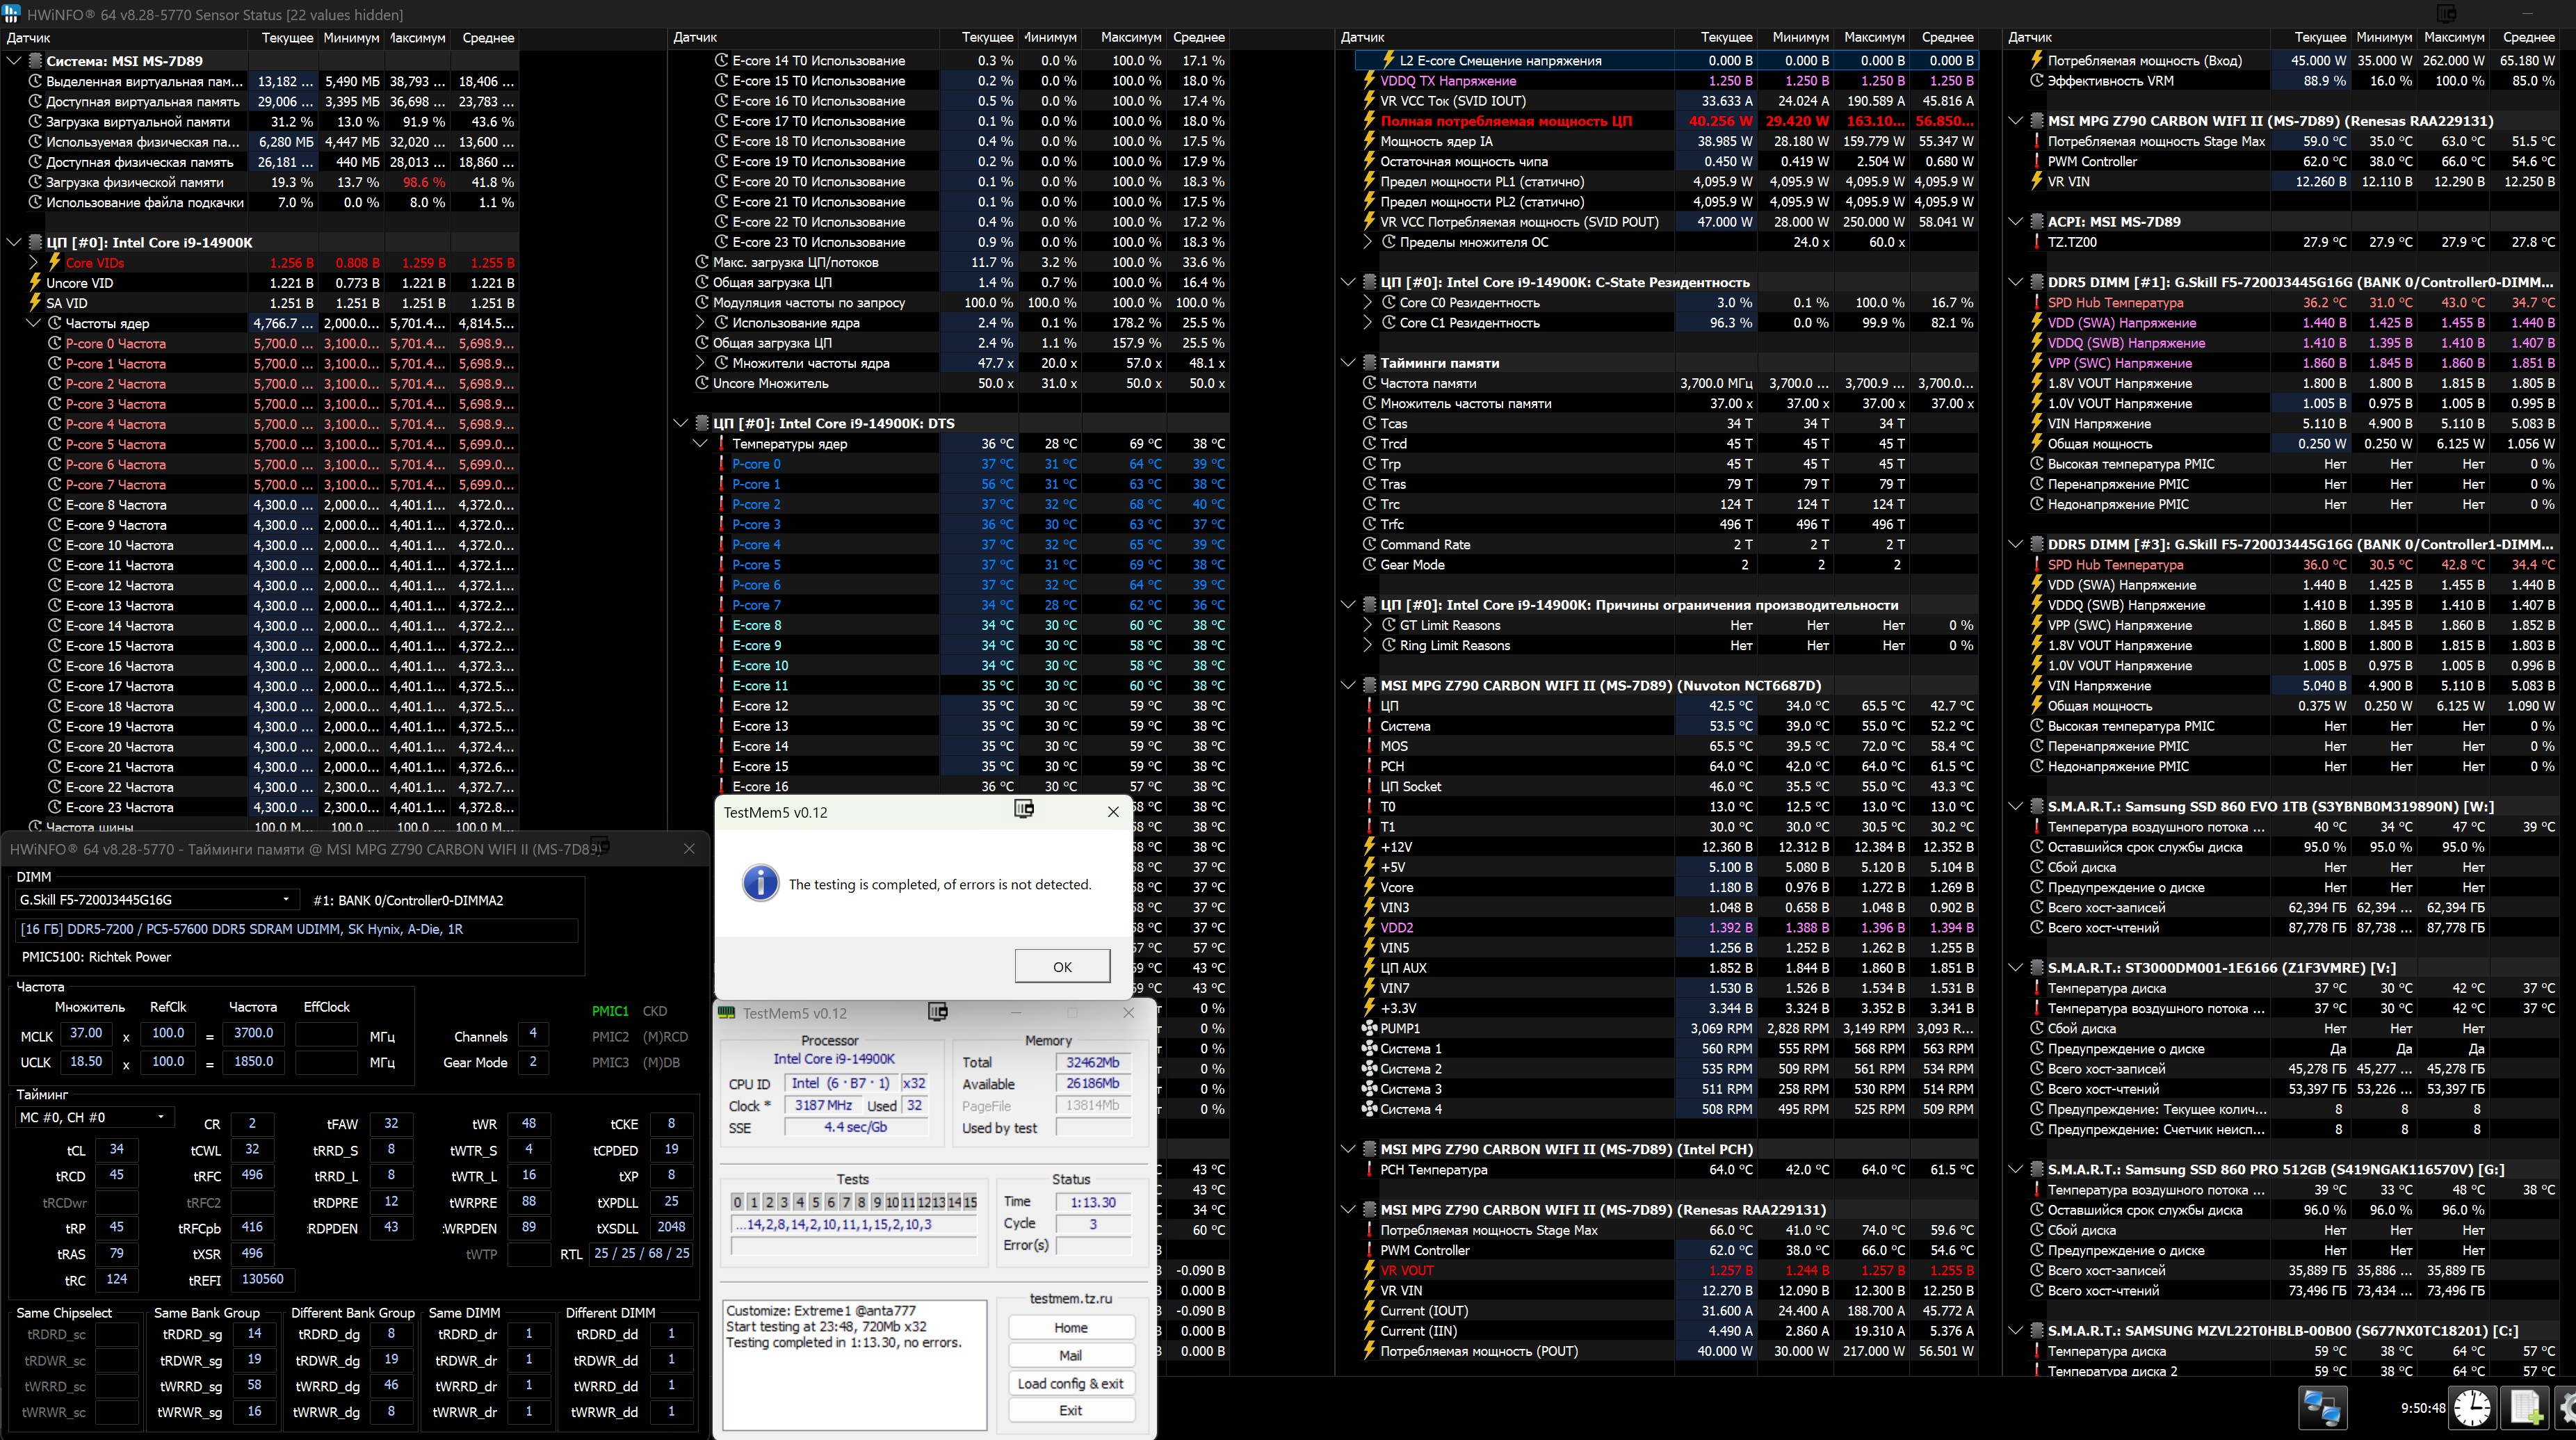Open the MC #0, CH #0 dropdown

(x=160, y=1117)
